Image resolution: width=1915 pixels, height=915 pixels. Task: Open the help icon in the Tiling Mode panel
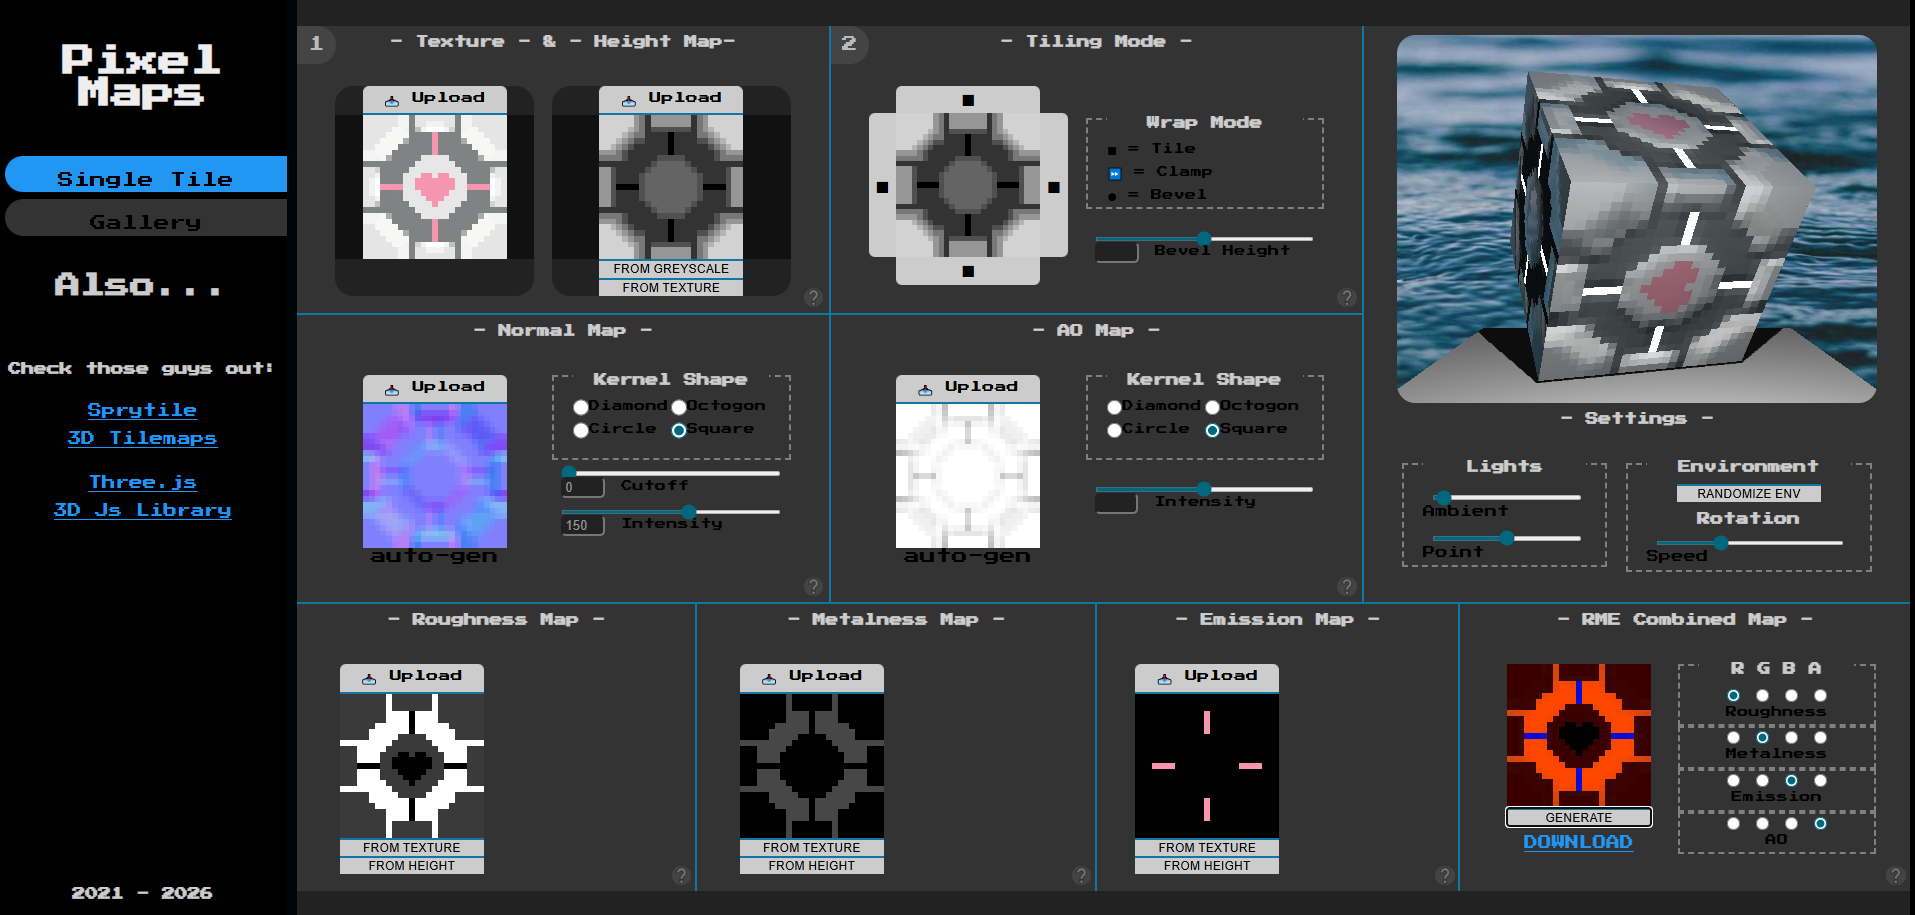point(1346,297)
